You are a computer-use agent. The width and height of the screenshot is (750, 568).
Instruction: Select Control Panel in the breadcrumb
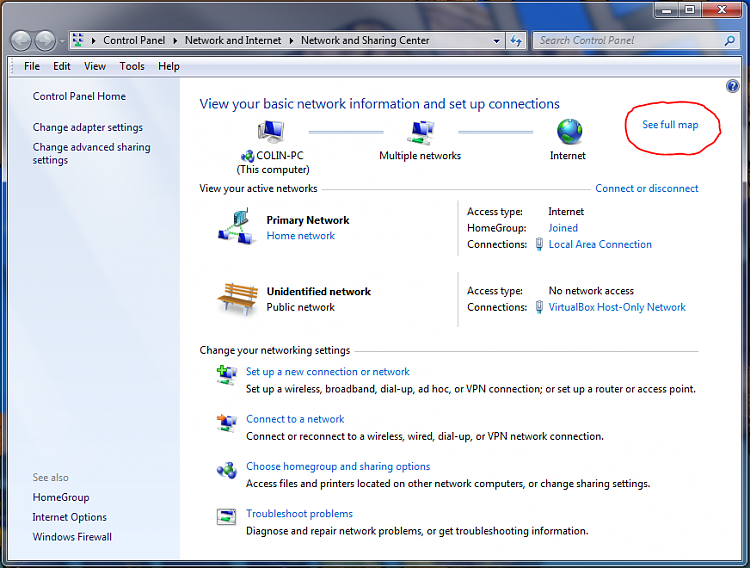click(x=134, y=40)
